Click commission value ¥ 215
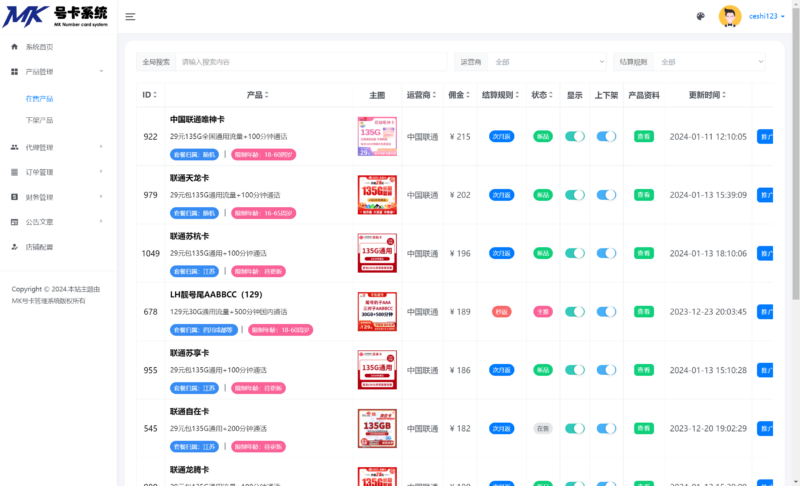The height and width of the screenshot is (486, 800). pos(460,136)
